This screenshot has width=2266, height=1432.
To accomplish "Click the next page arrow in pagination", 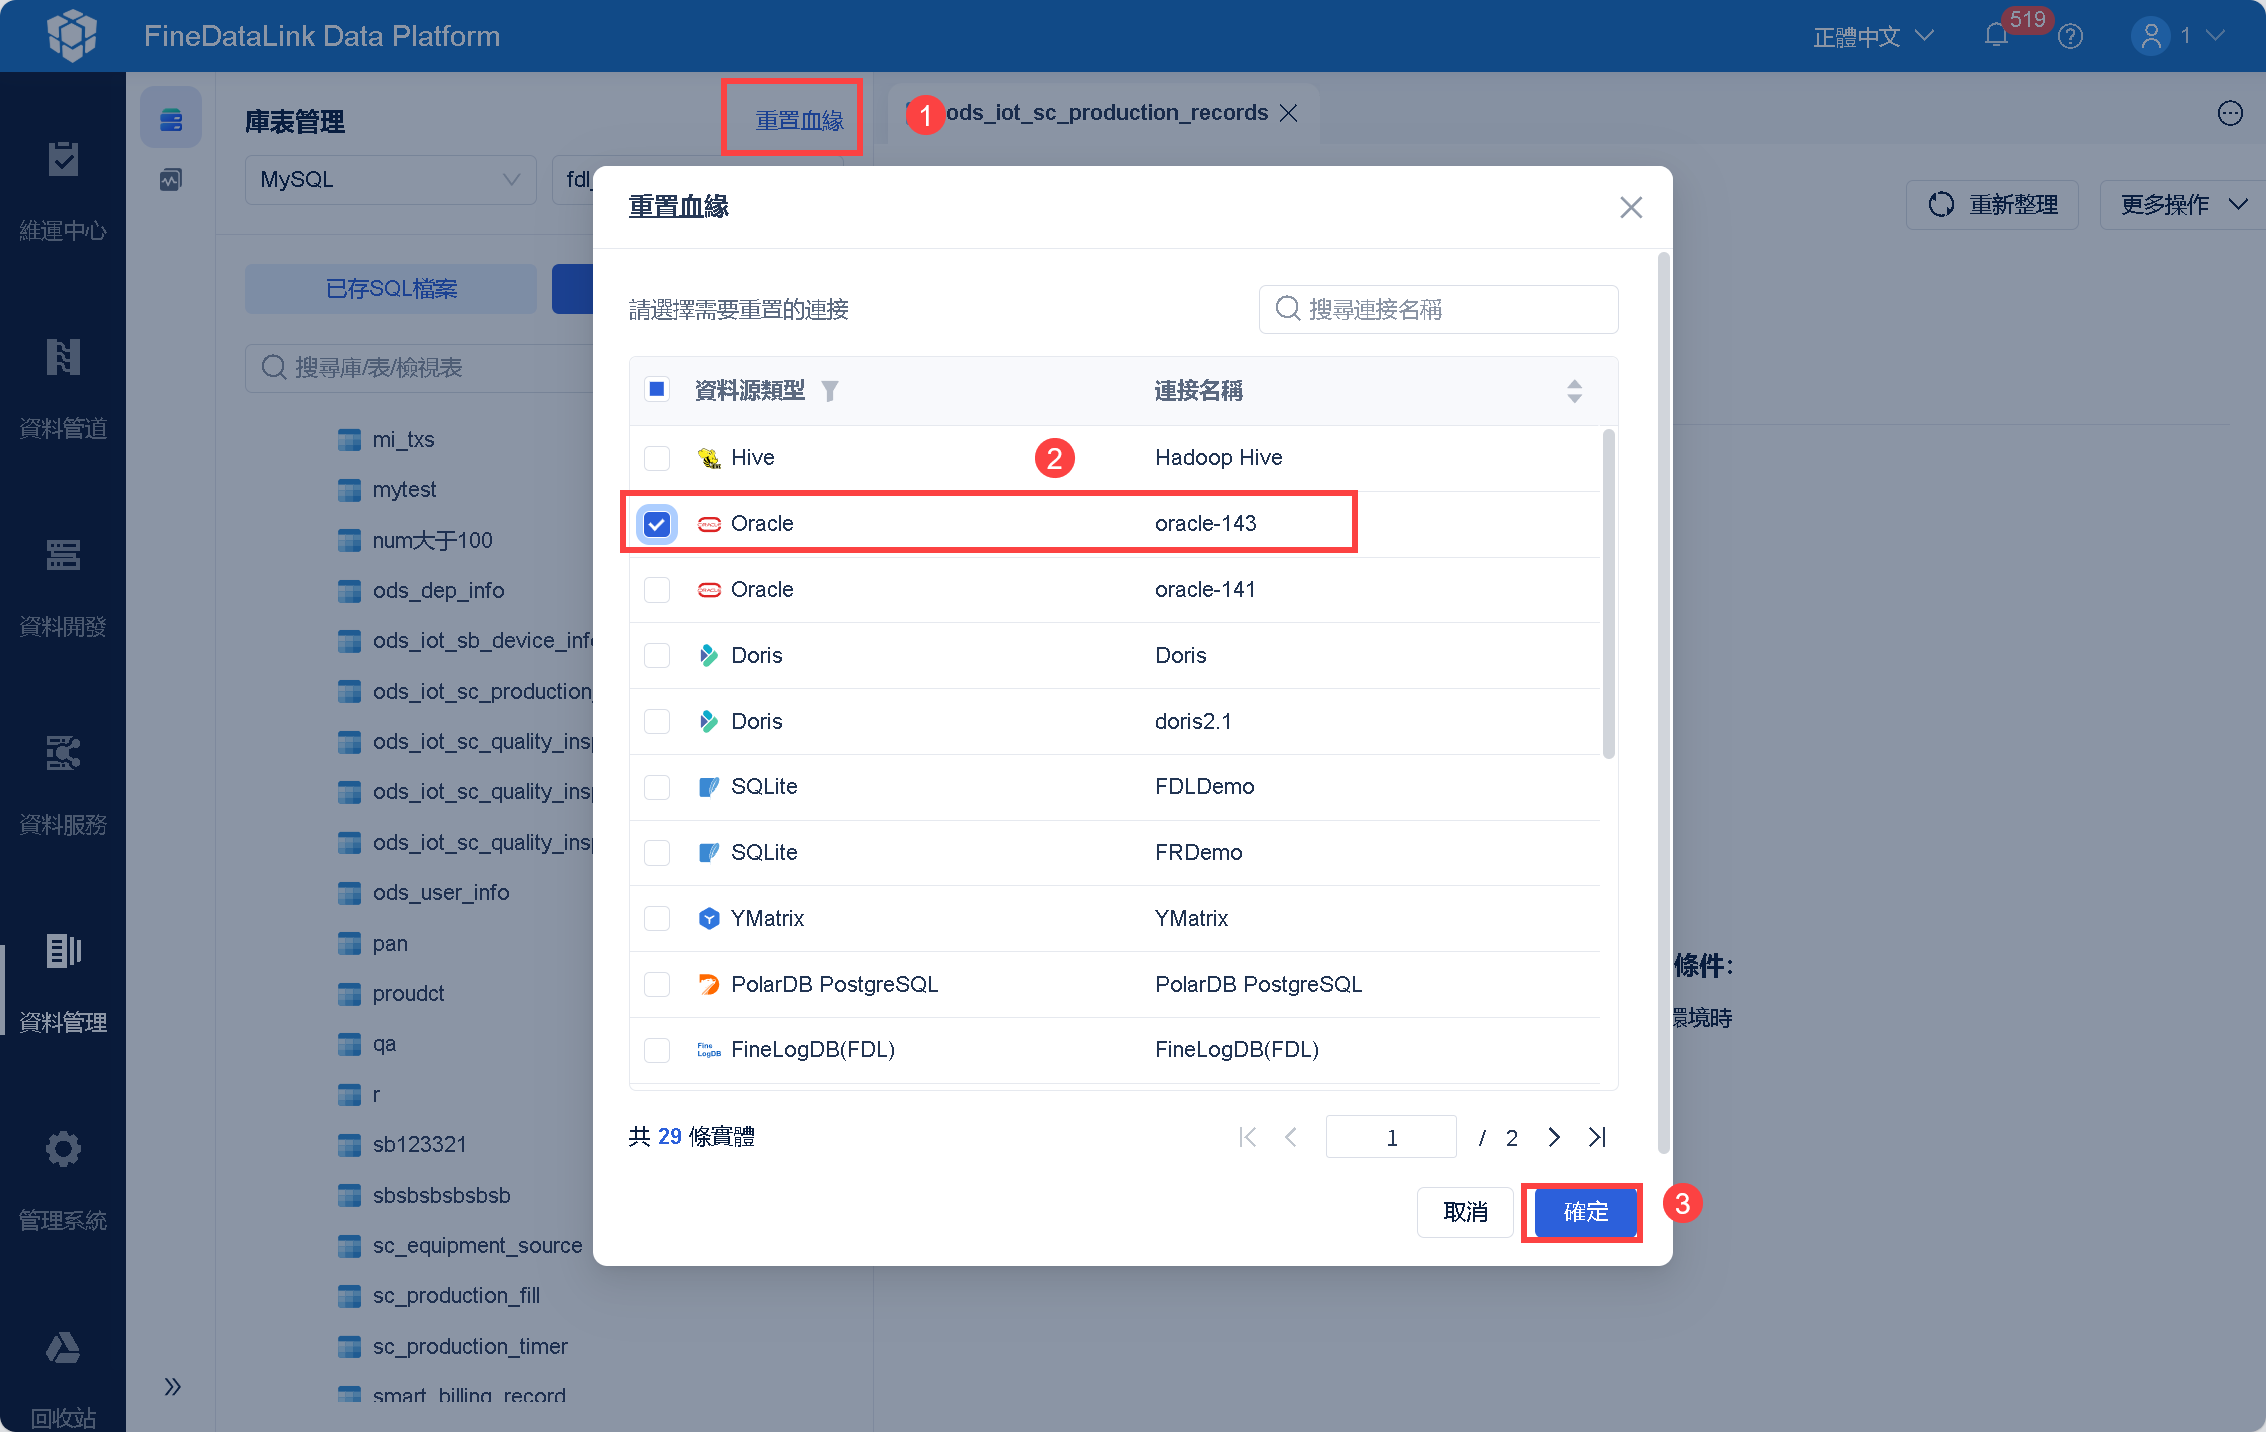I will (1553, 1137).
